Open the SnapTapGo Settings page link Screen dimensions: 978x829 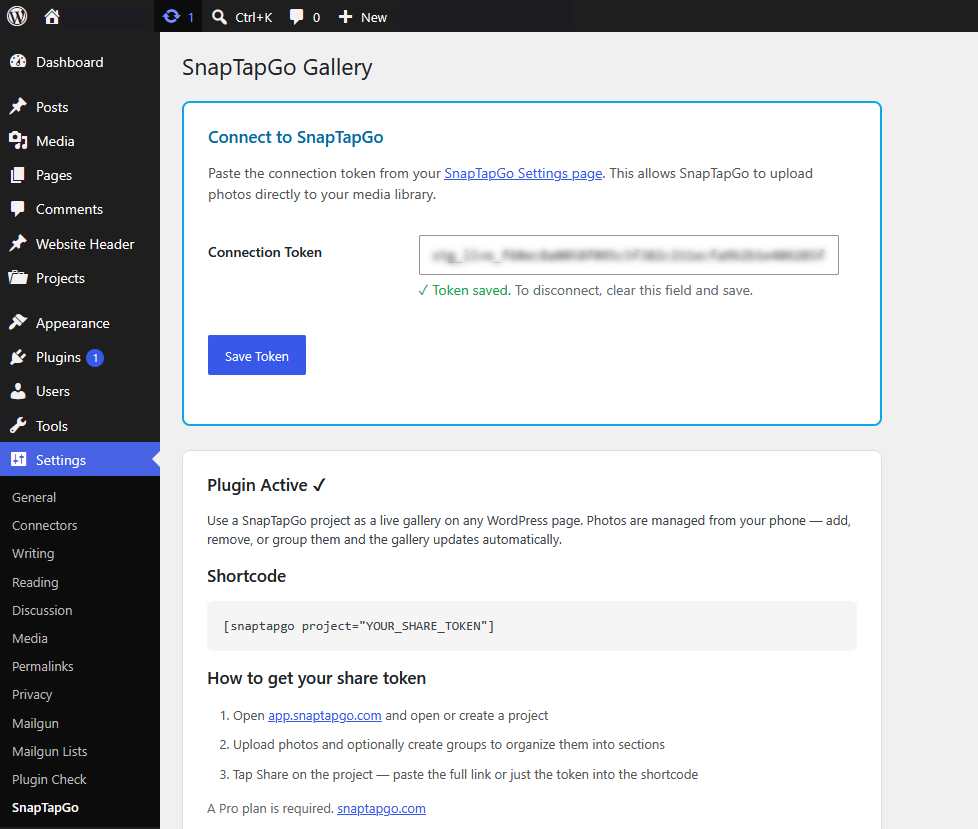click(523, 173)
